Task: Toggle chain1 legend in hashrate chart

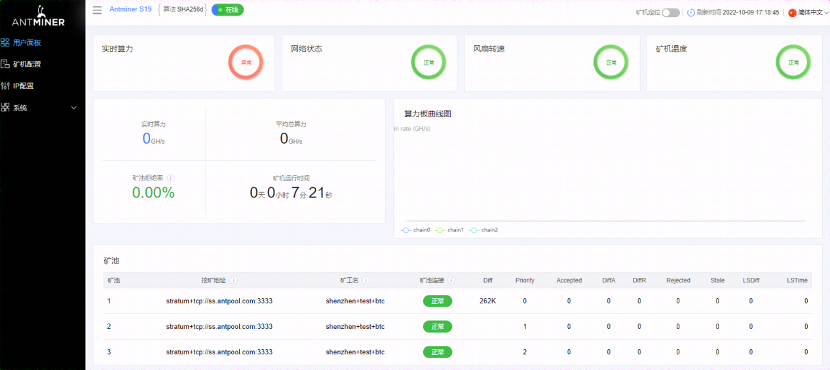Action: tap(449, 230)
